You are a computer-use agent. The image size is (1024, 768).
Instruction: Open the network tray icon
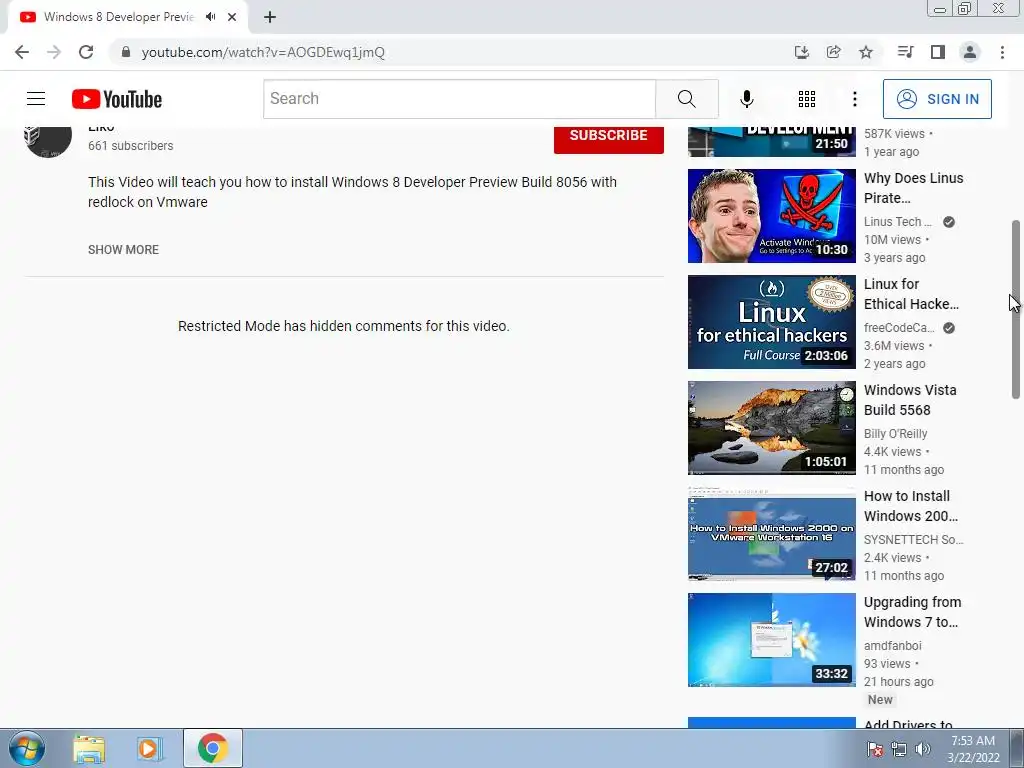[x=899, y=750]
